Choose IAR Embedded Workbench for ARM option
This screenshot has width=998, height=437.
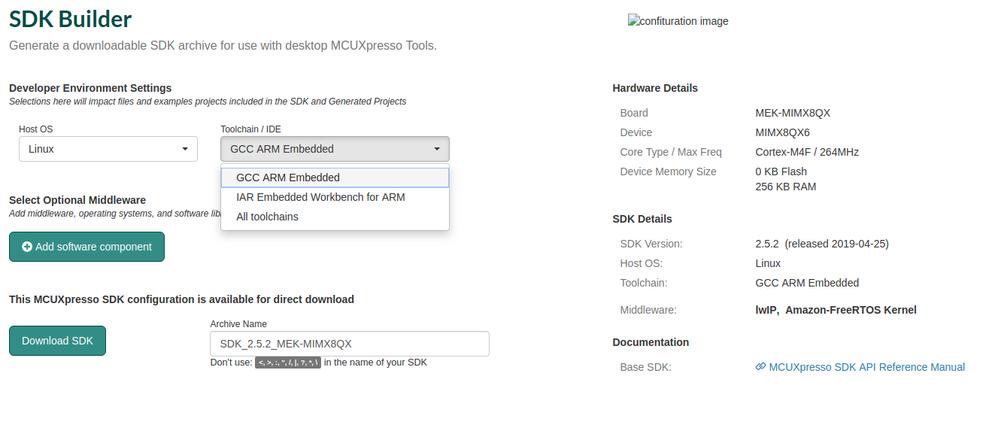tap(320, 197)
